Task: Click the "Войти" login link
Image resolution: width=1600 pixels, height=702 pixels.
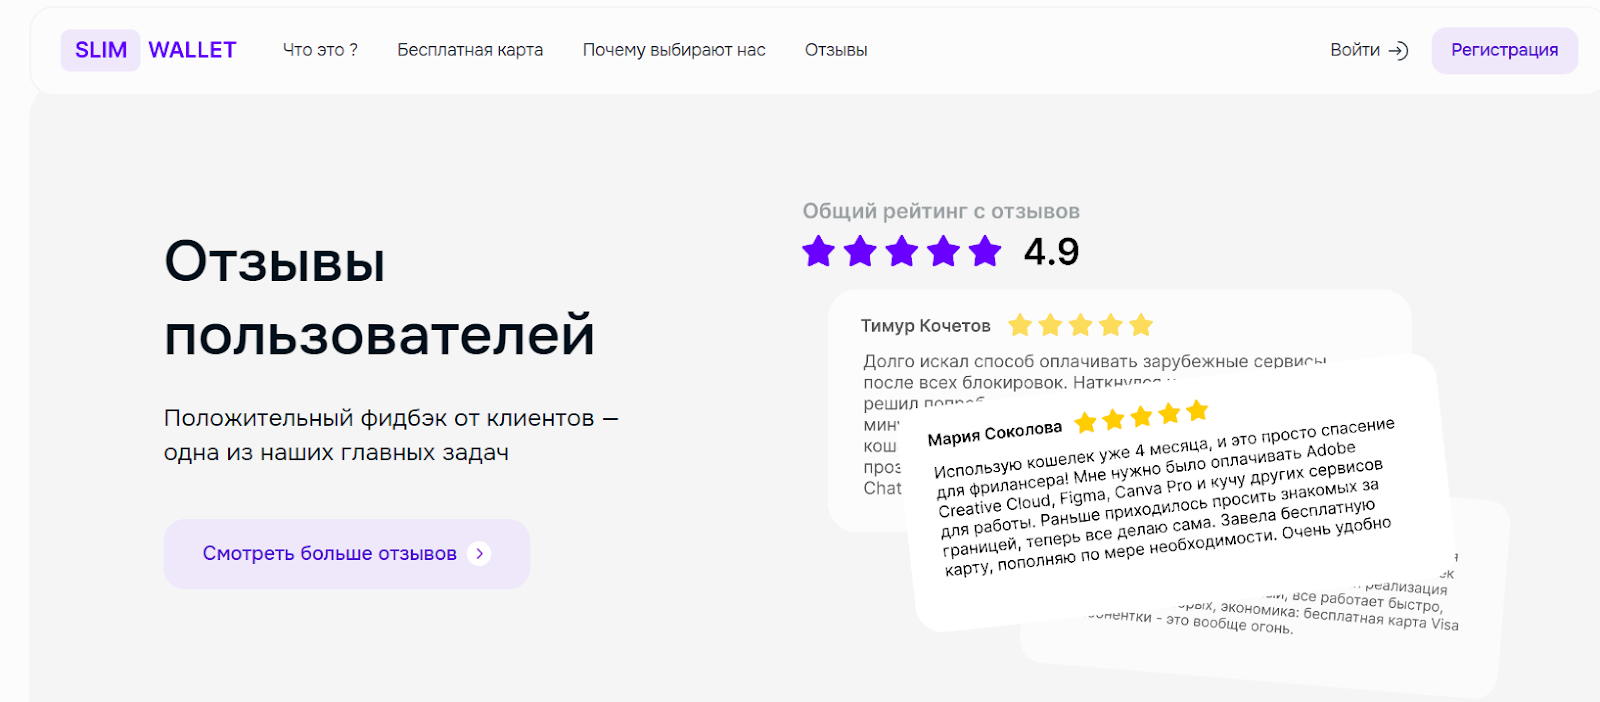Action: coord(1355,50)
